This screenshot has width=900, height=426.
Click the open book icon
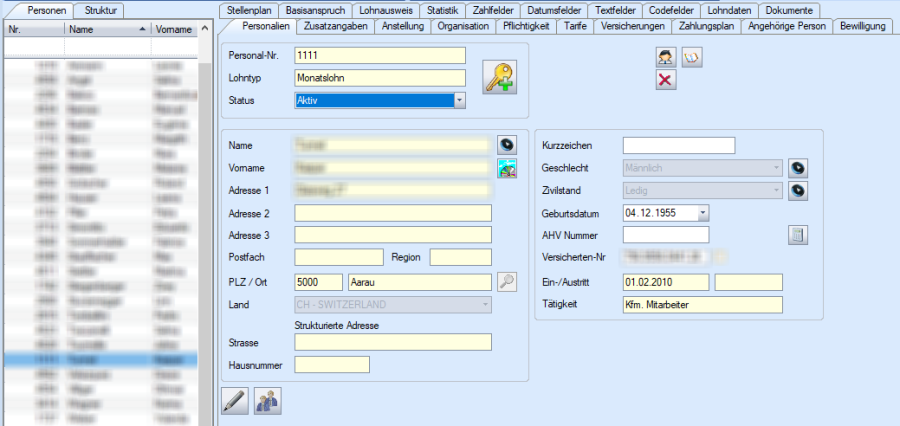click(692, 58)
